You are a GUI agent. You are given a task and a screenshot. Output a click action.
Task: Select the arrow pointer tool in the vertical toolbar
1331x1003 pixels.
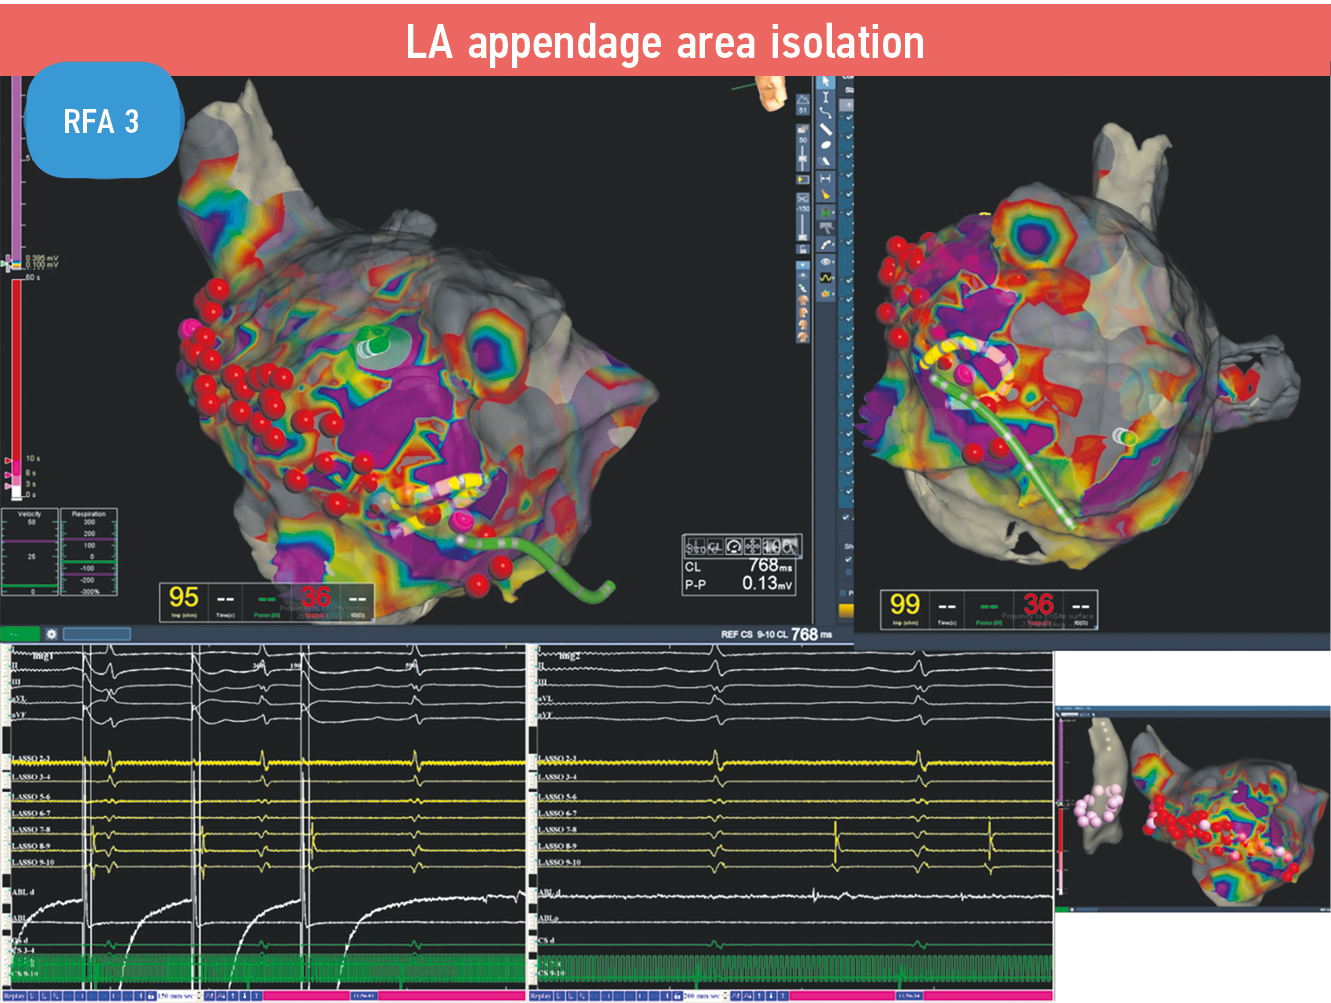826,82
